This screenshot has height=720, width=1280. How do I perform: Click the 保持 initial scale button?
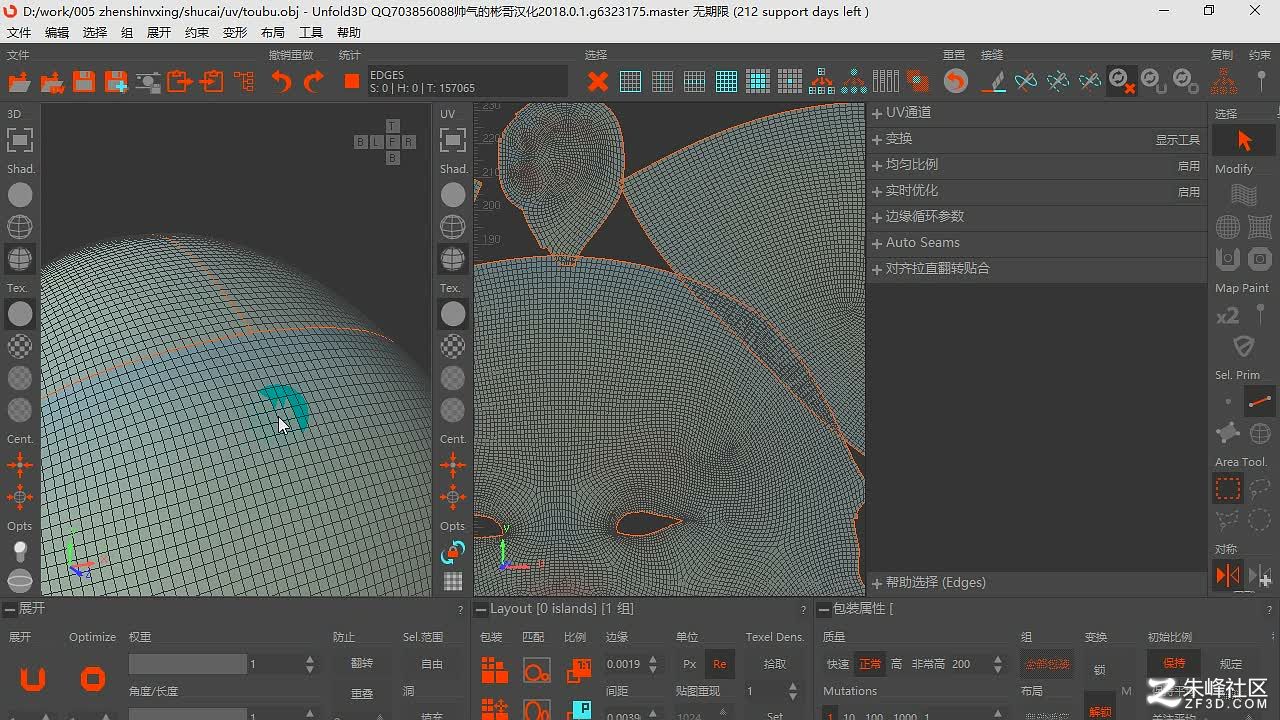pos(1173,663)
